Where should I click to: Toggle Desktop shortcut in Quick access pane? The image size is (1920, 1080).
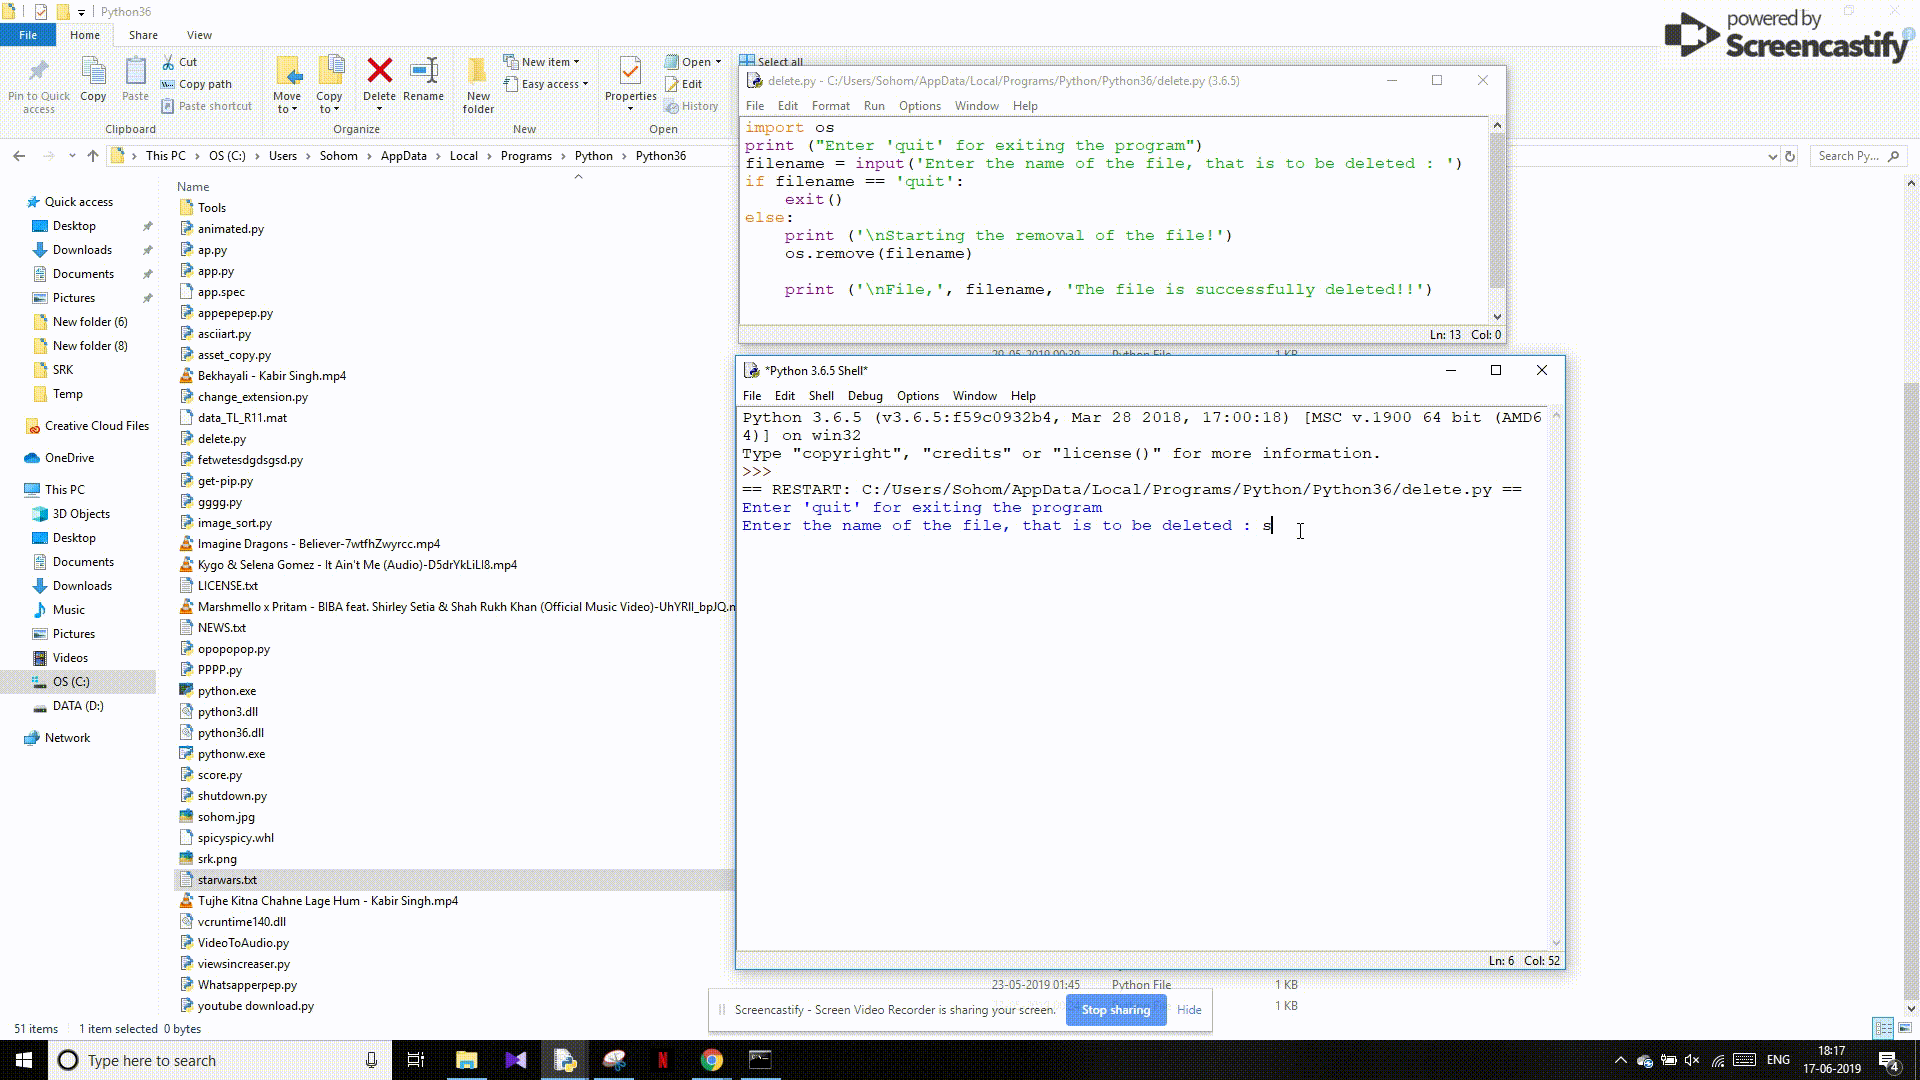73,225
